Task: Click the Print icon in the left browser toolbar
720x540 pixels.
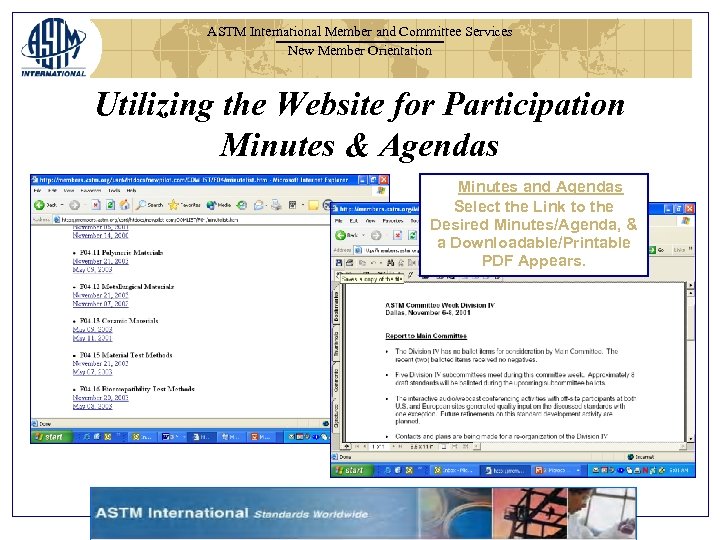Action: (x=276, y=205)
